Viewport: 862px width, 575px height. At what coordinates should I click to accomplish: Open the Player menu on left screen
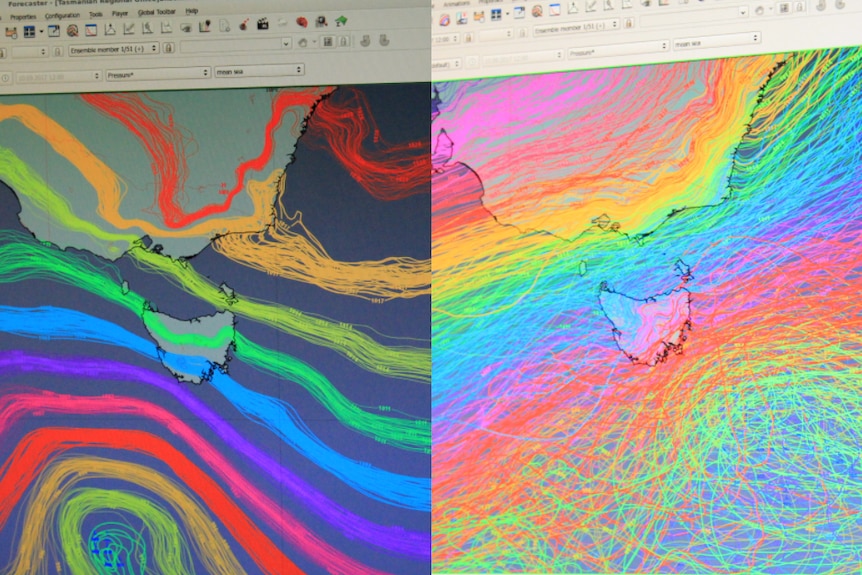pyautogui.click(x=120, y=14)
